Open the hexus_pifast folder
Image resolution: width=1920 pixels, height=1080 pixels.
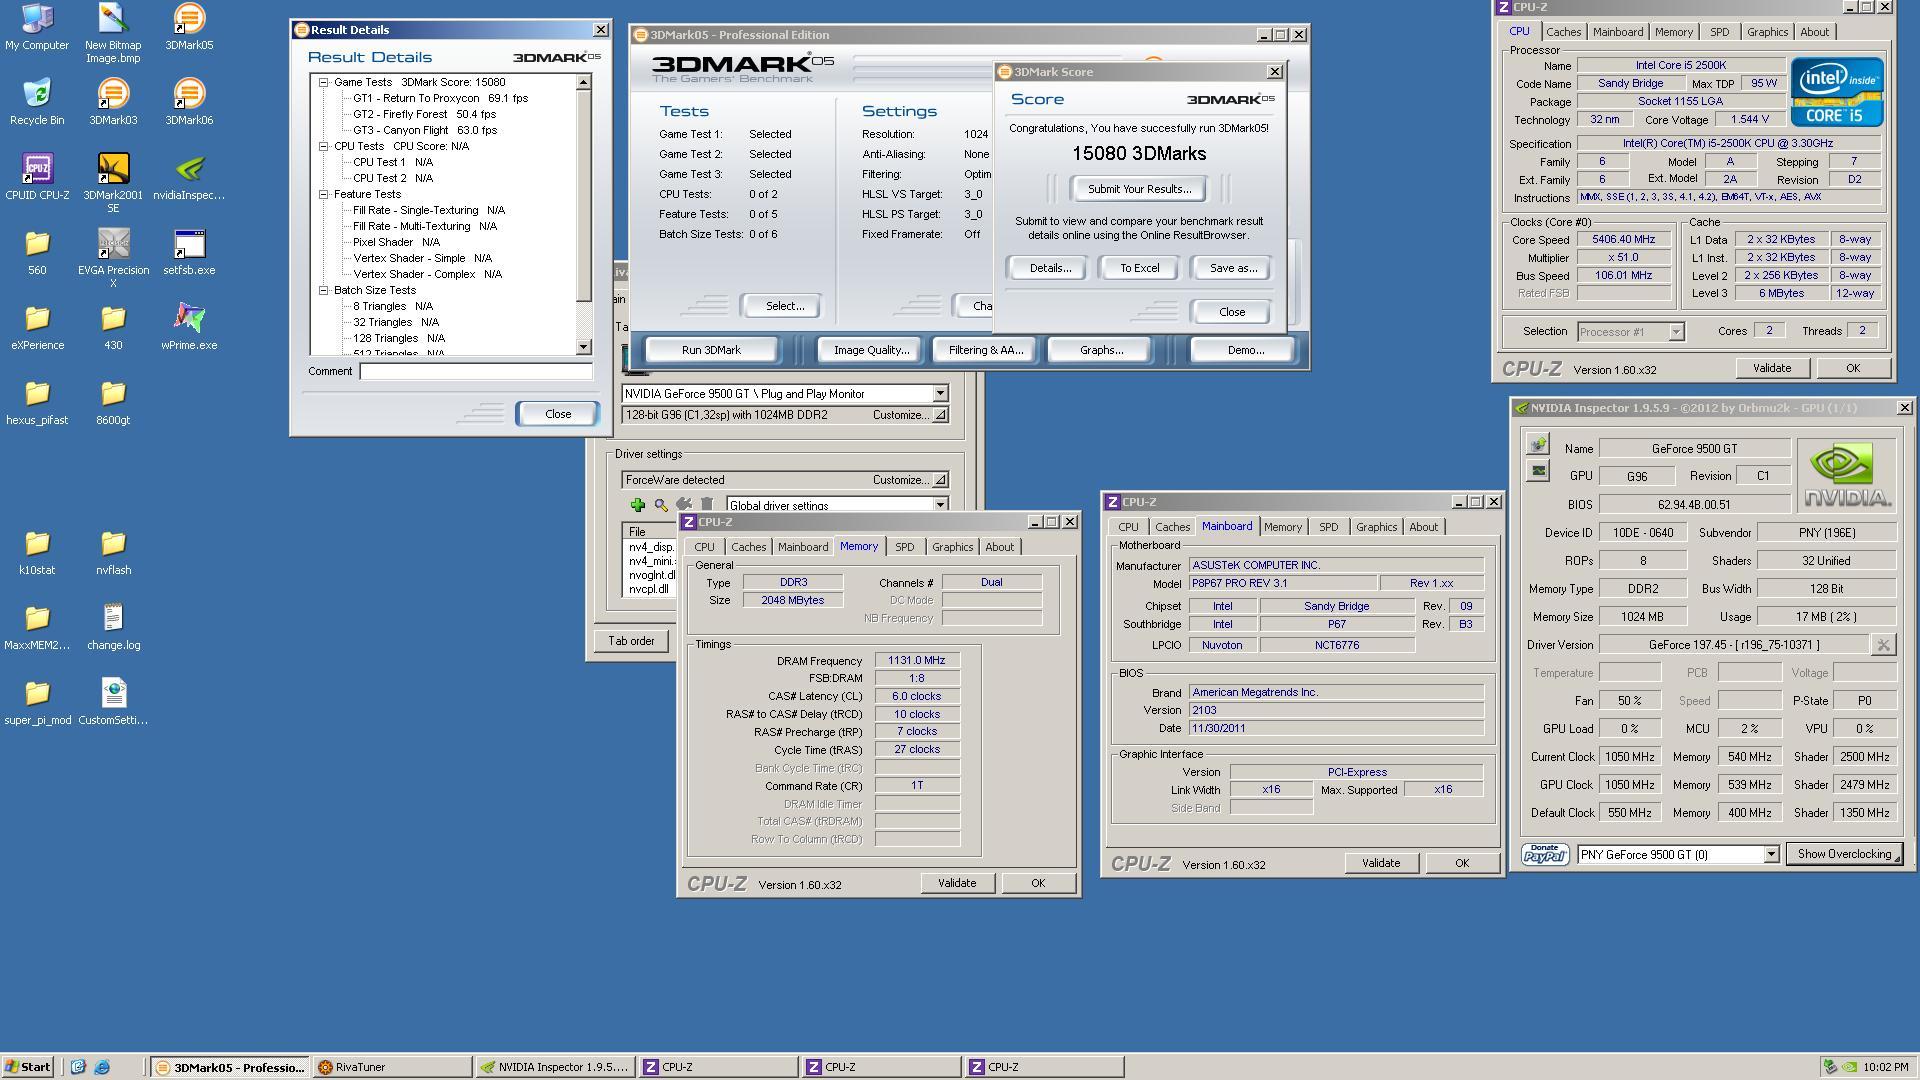click(37, 402)
